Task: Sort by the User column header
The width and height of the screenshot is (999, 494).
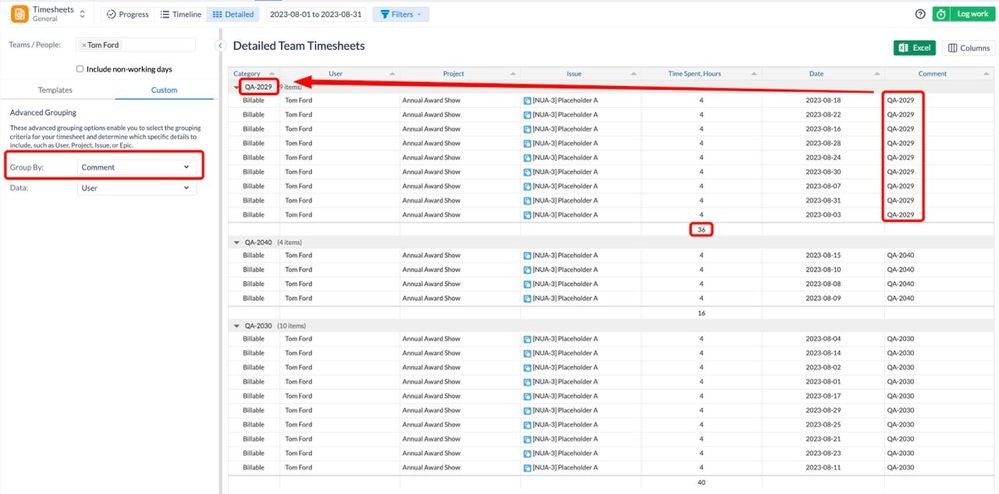Action: coord(339,74)
